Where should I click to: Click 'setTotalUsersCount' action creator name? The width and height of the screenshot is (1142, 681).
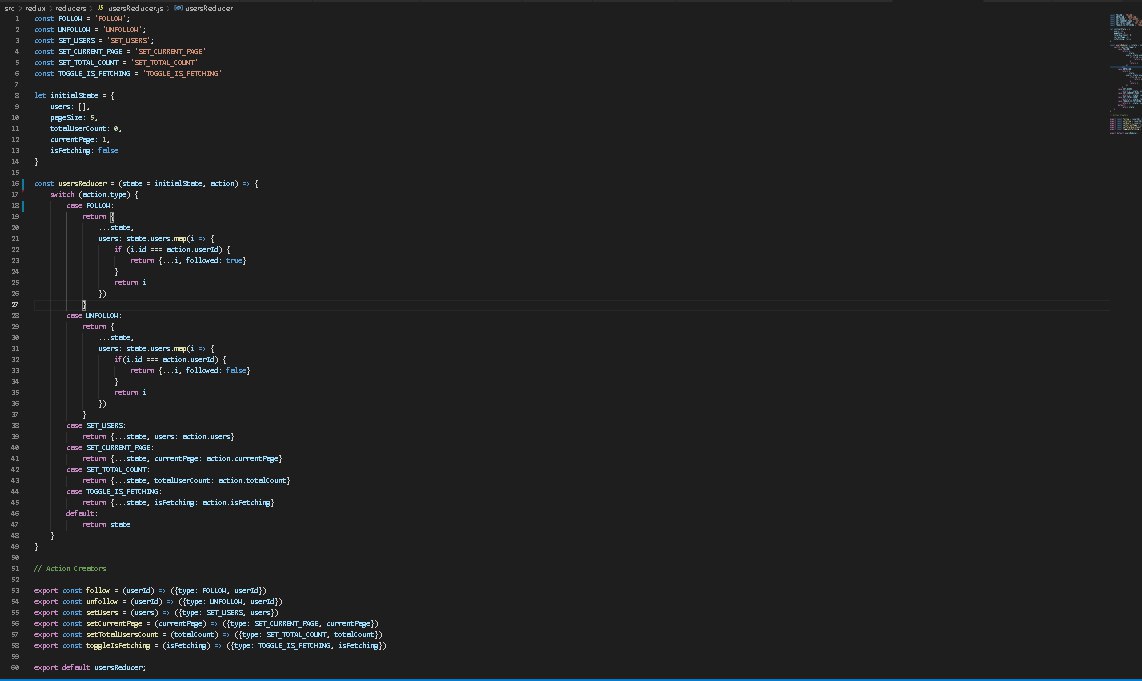122,634
